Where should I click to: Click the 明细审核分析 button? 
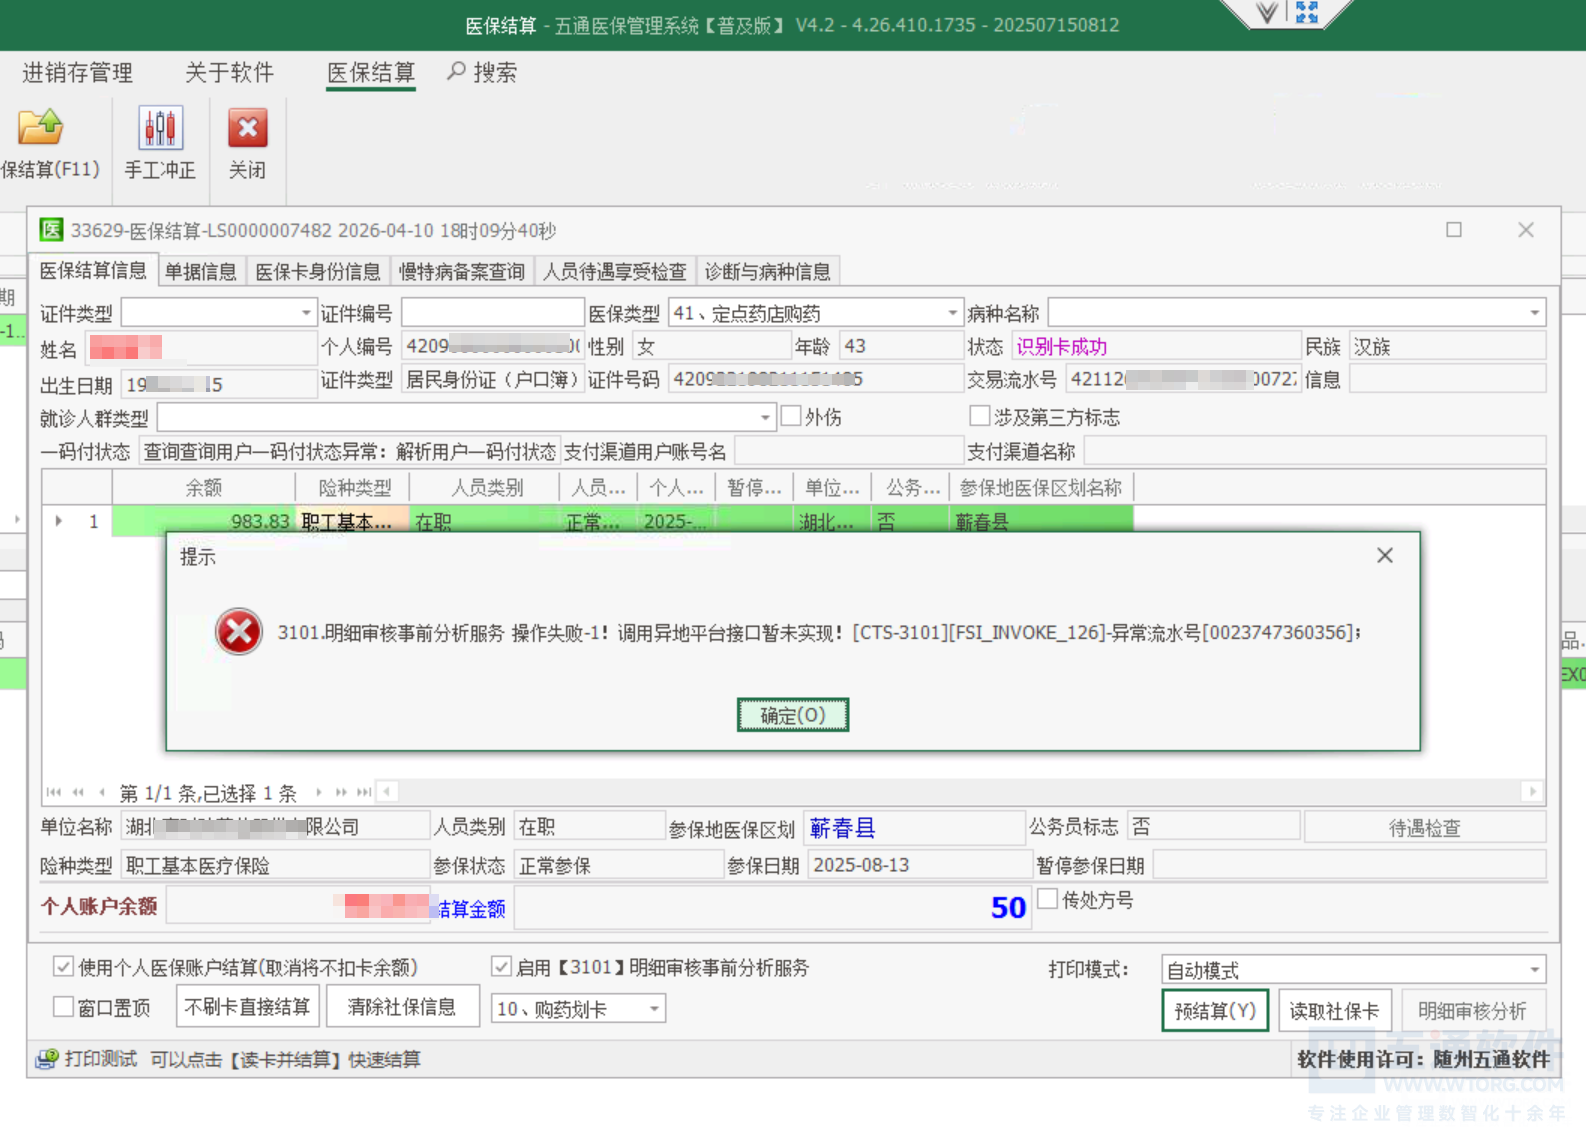[x=1472, y=1010]
